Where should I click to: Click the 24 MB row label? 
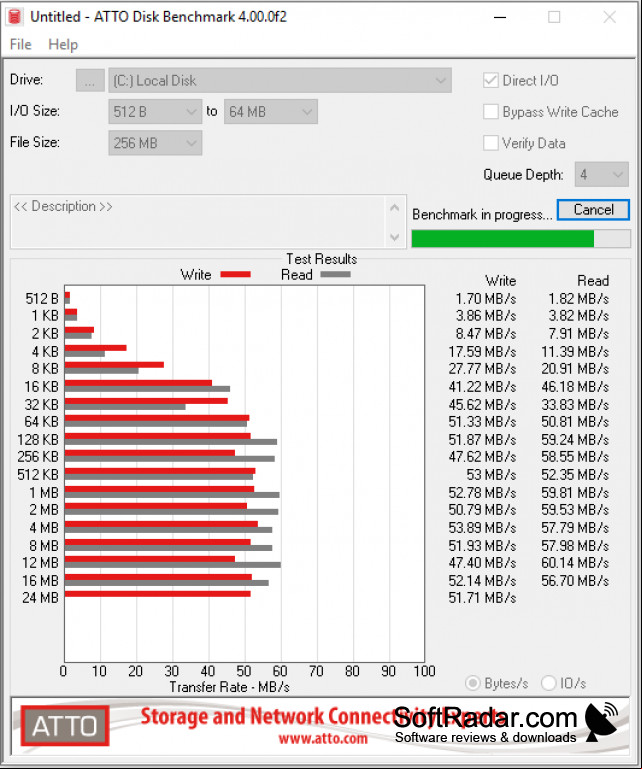[41, 598]
